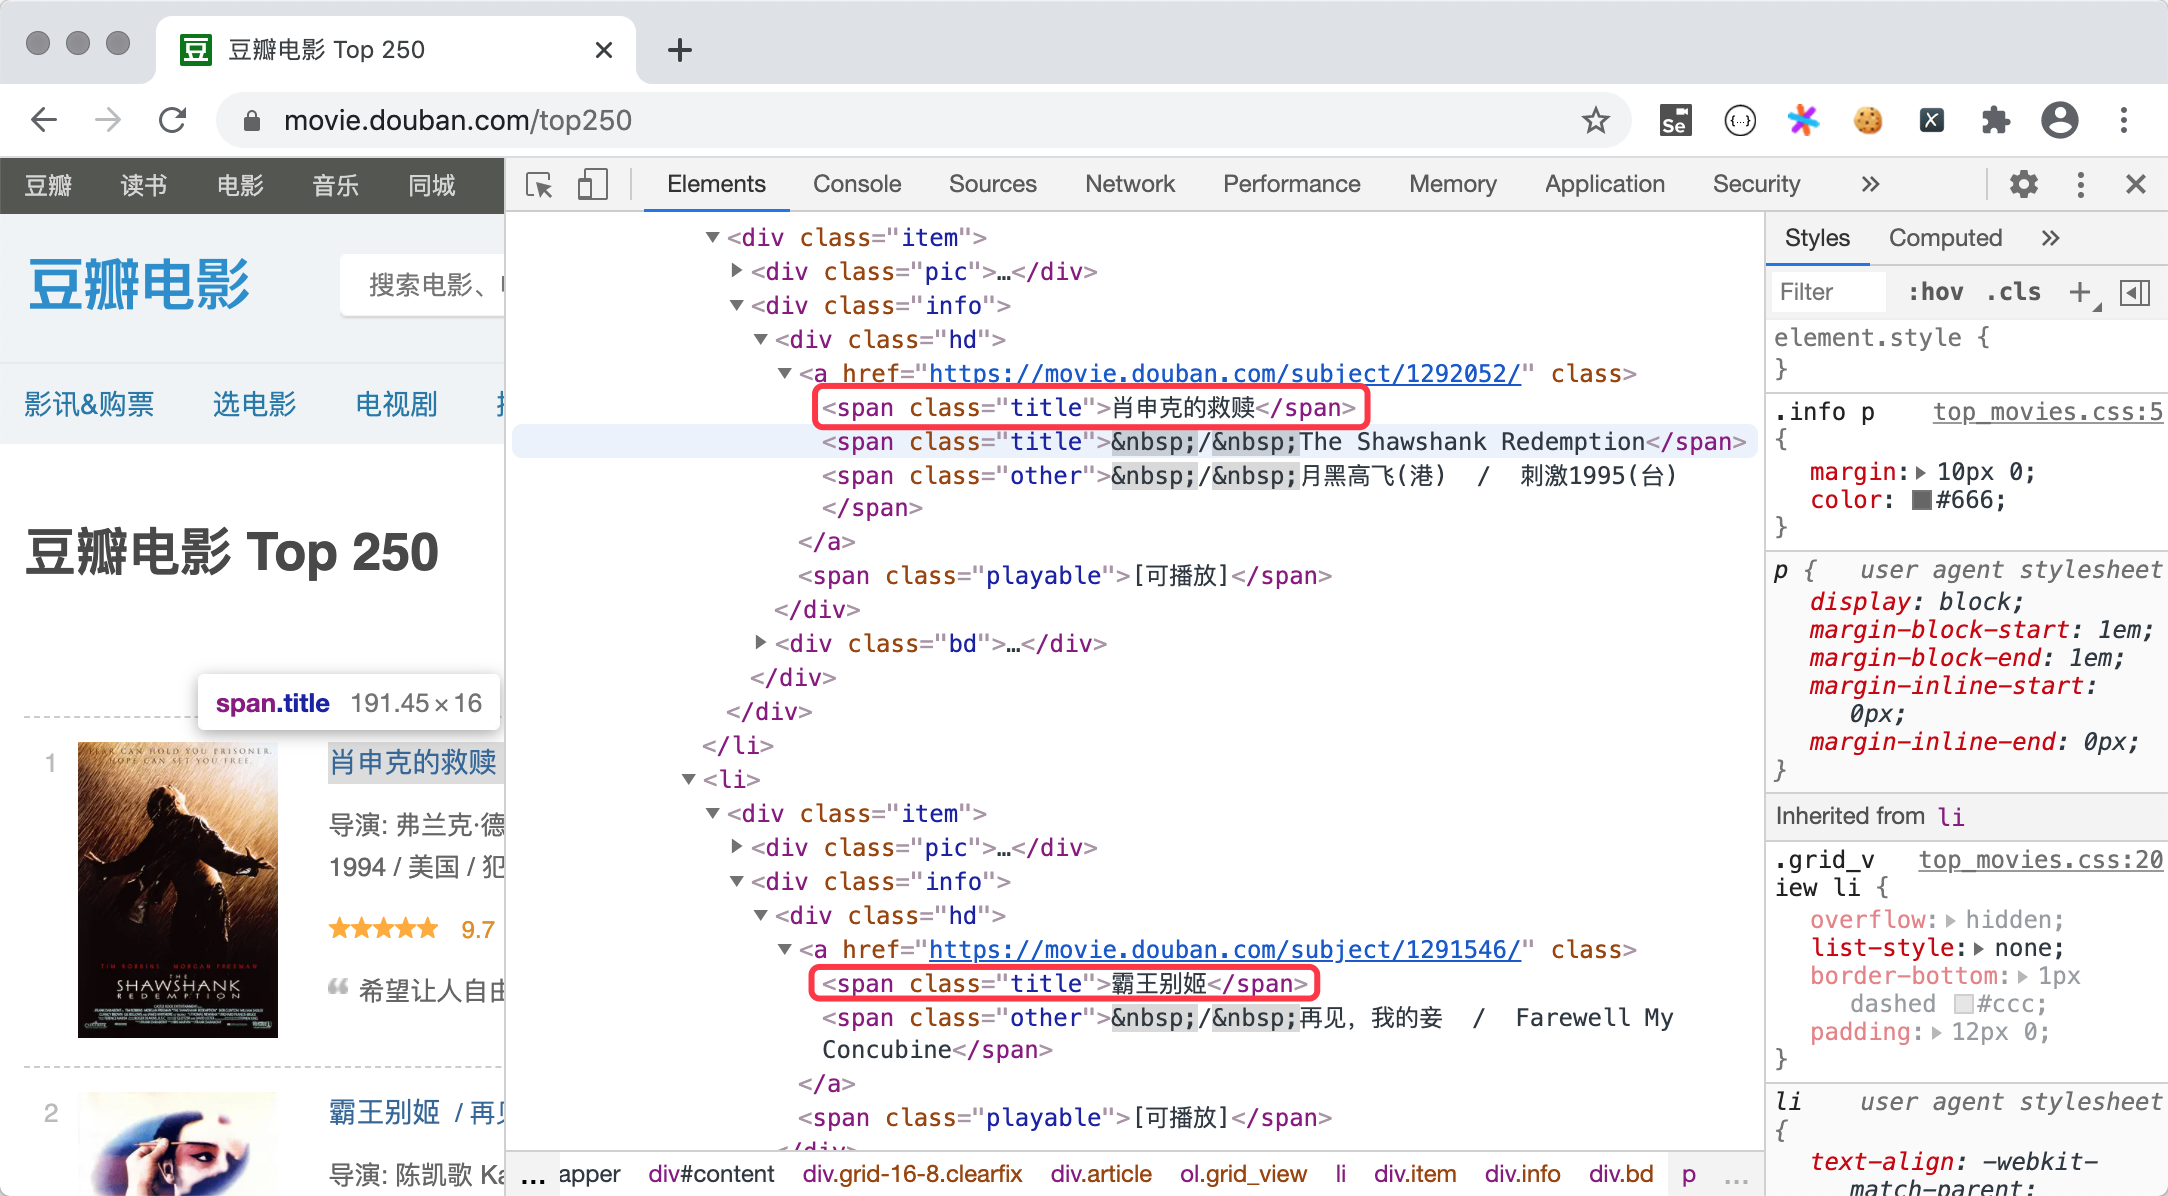
Task: Bookmark the page with the star icon
Action: (x=1597, y=120)
